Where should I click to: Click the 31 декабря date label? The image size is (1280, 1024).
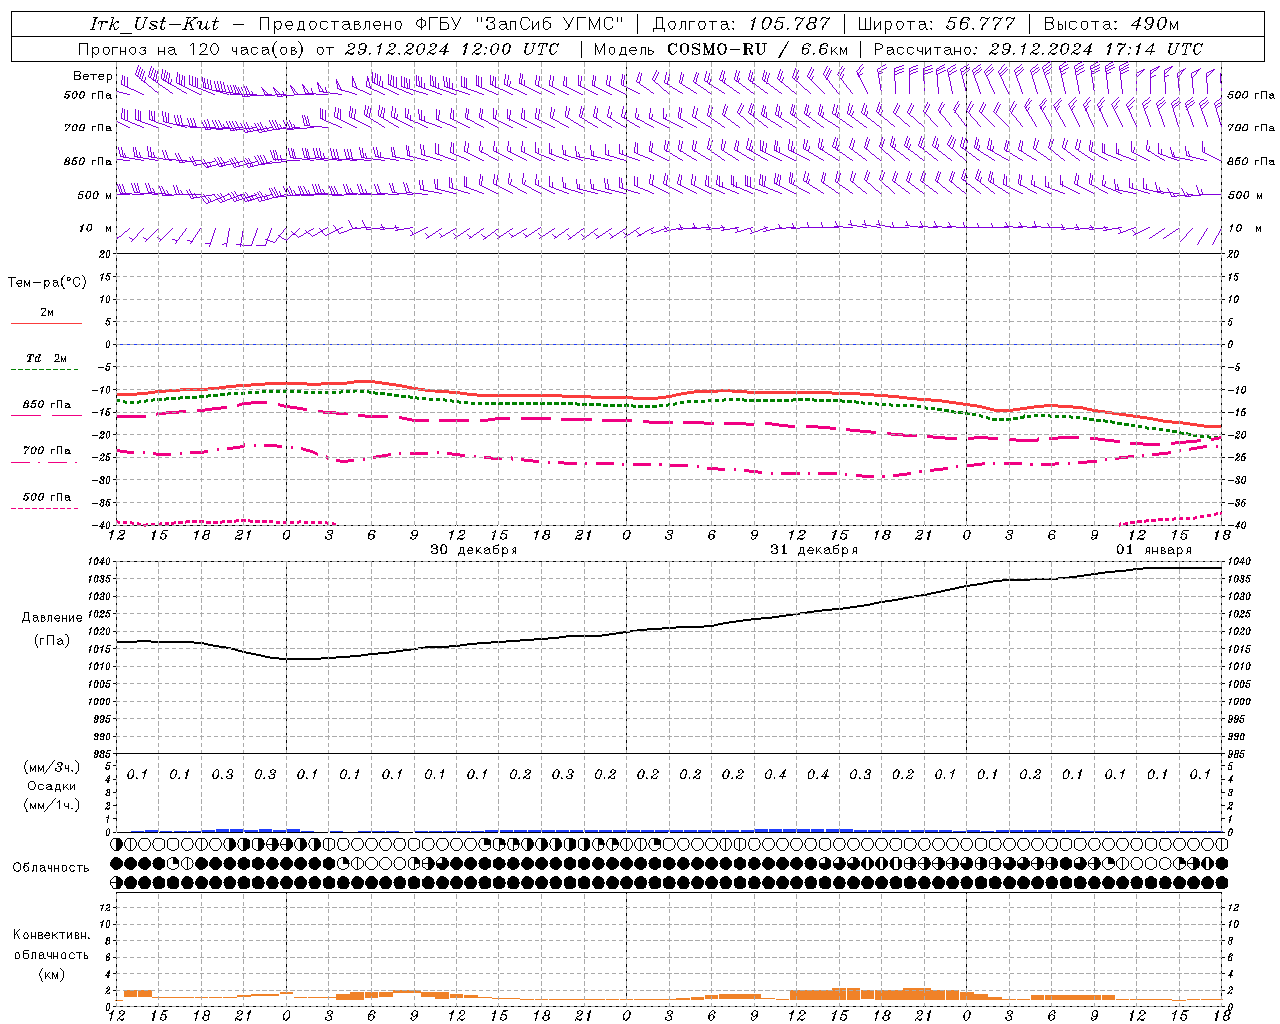(x=814, y=550)
